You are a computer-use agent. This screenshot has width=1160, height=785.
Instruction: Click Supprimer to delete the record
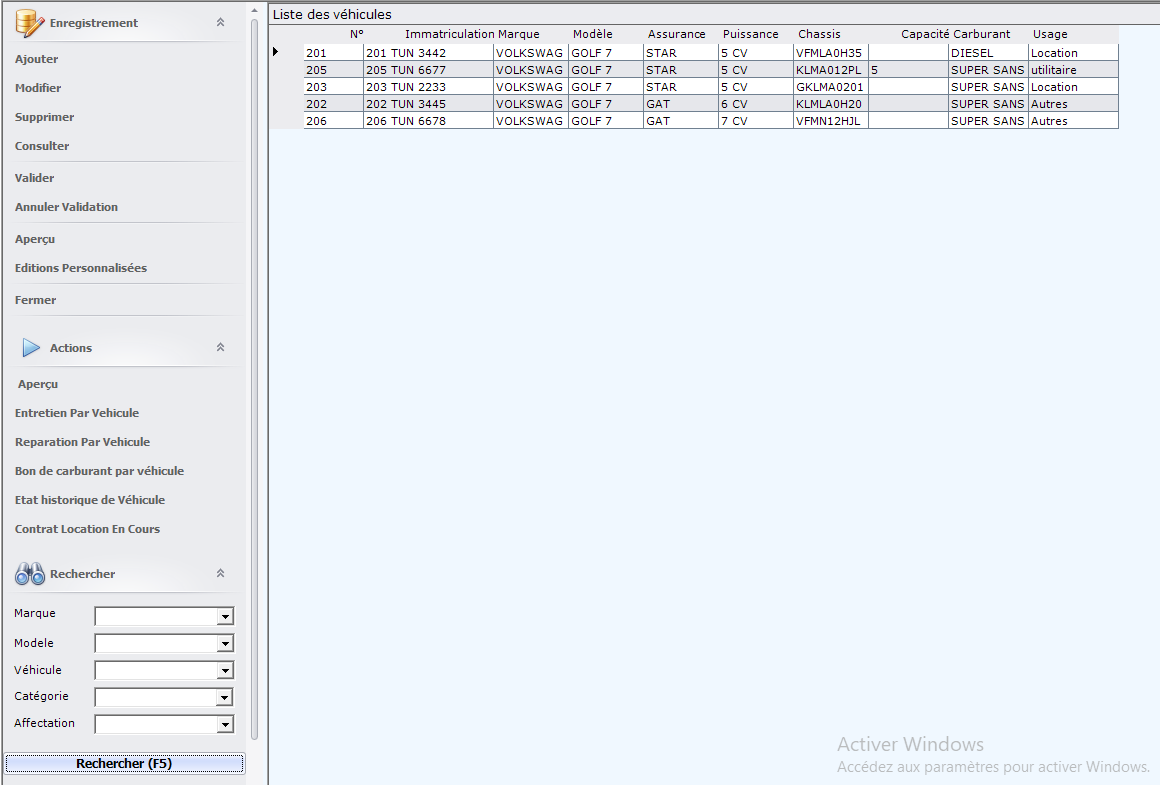pos(44,117)
